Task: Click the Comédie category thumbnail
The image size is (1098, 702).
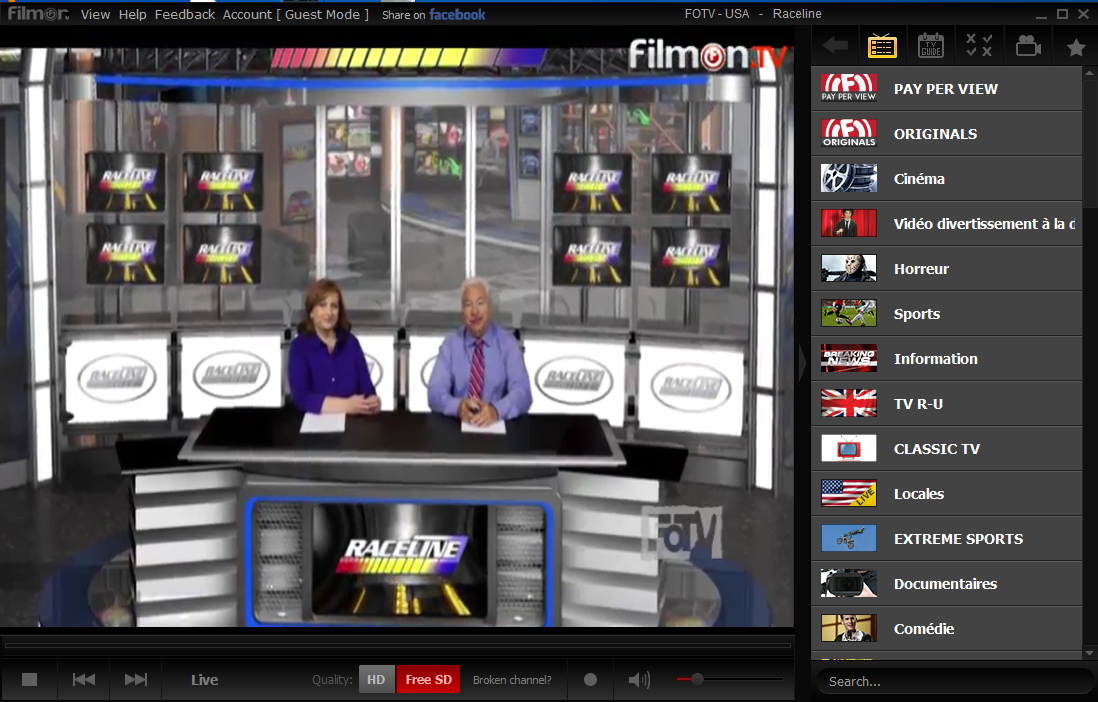Action: click(849, 628)
